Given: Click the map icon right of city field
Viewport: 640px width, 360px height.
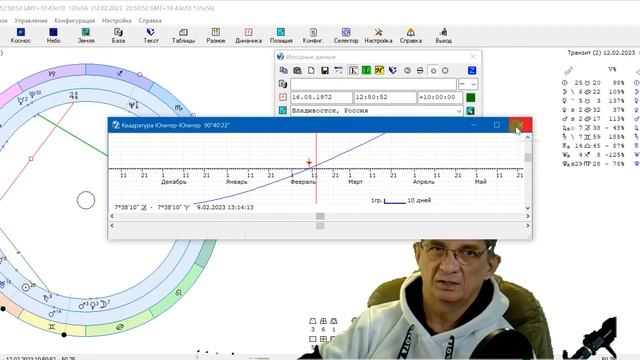Looking at the screenshot, I should click(471, 111).
